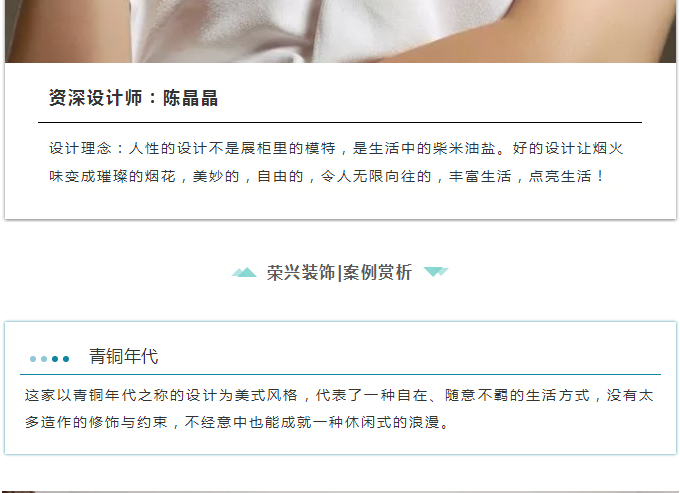The width and height of the screenshot is (680, 493).
Task: Click the line starting 多造作的修饰与约束
Action: click(x=237, y=422)
